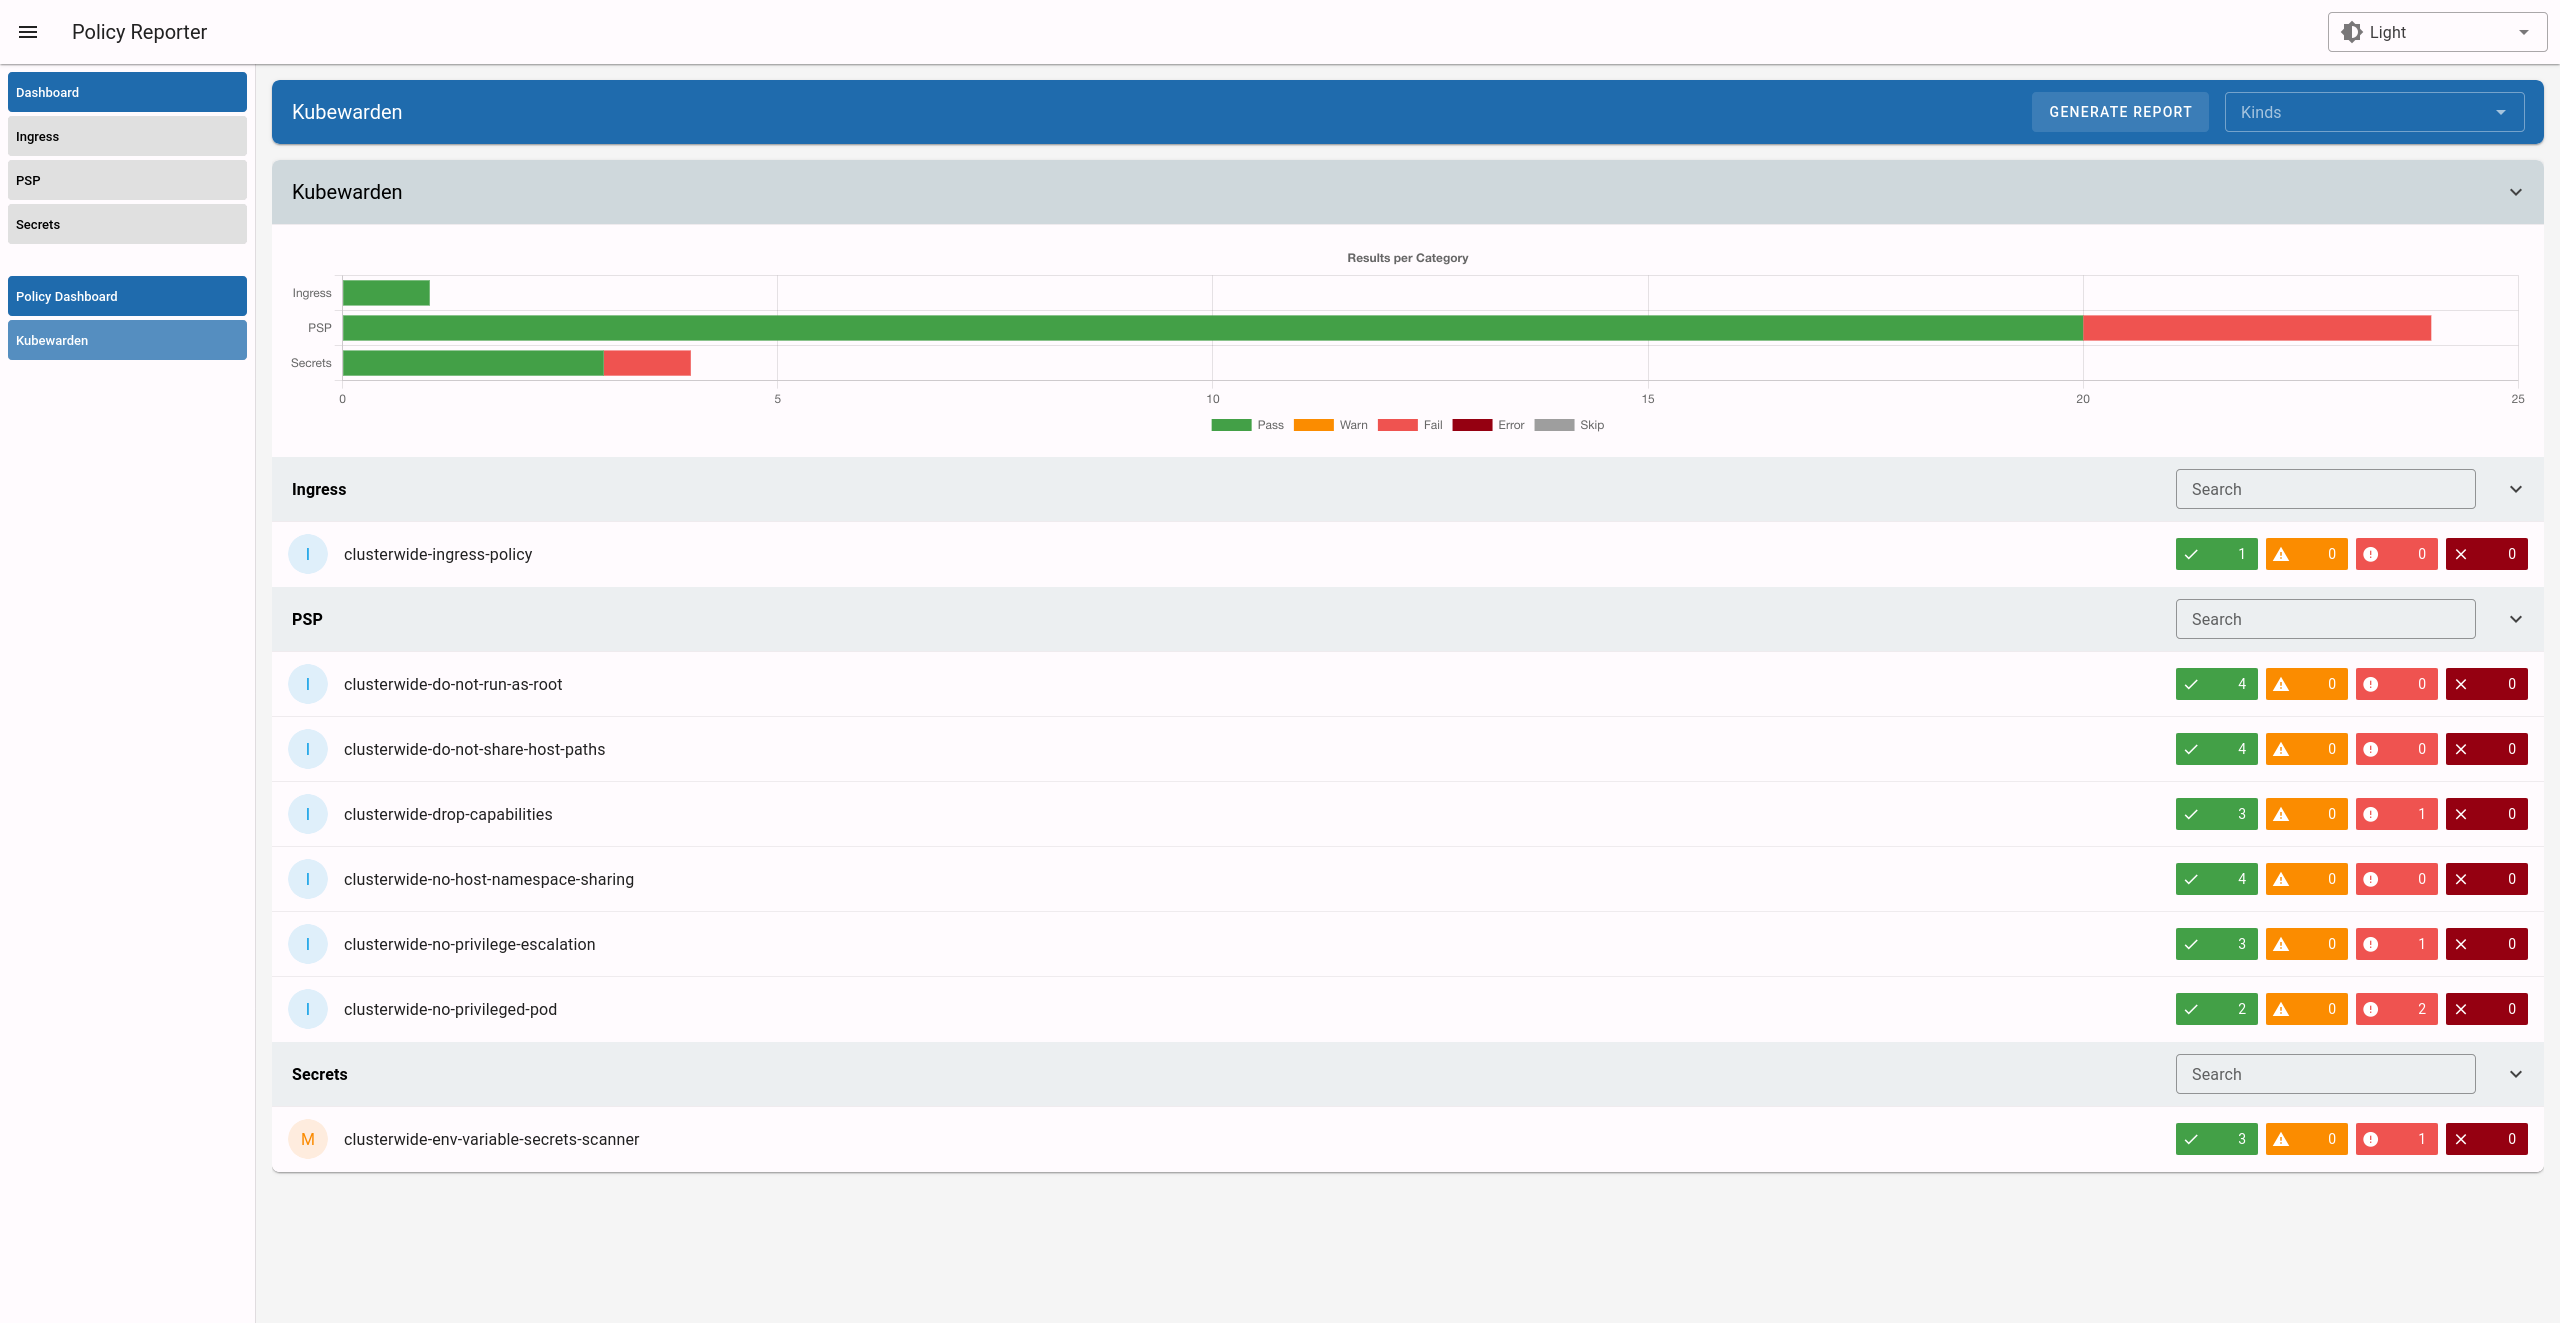Click the 'I' avatar of clusterwide-do-not-run-as-root
The width and height of the screenshot is (2560, 1323).
coord(308,684)
